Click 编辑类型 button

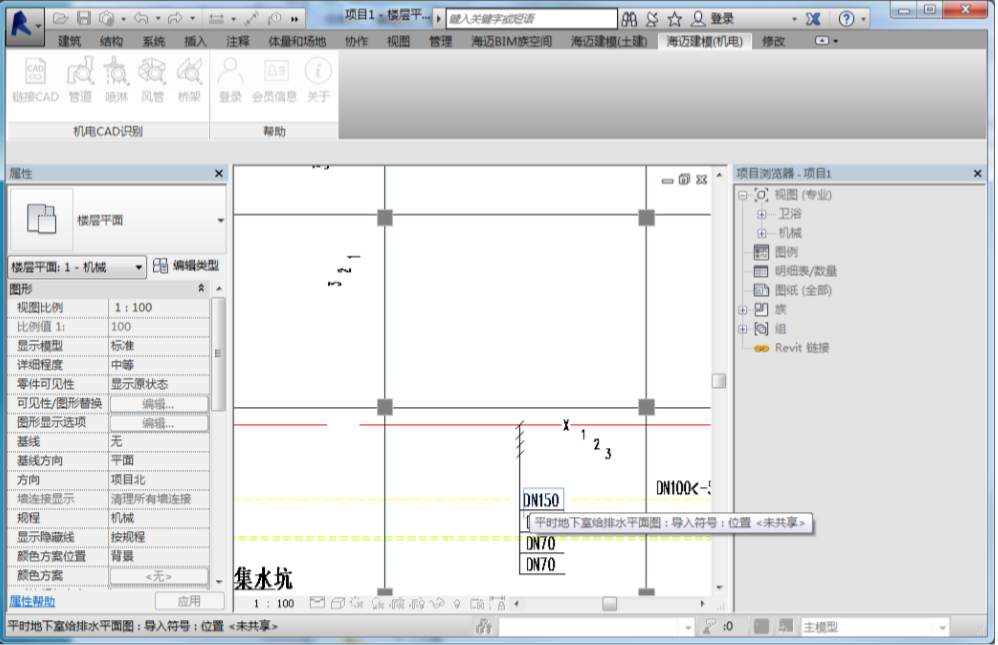[x=186, y=266]
